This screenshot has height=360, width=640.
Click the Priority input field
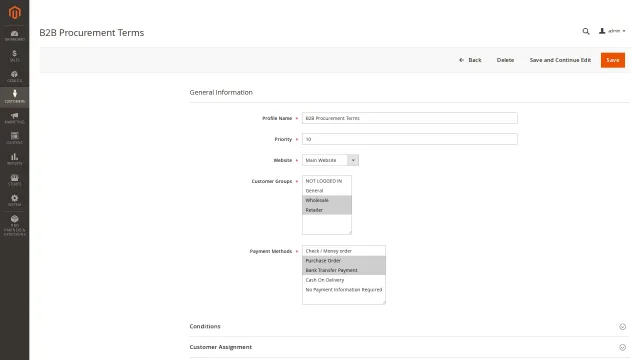(x=410, y=139)
